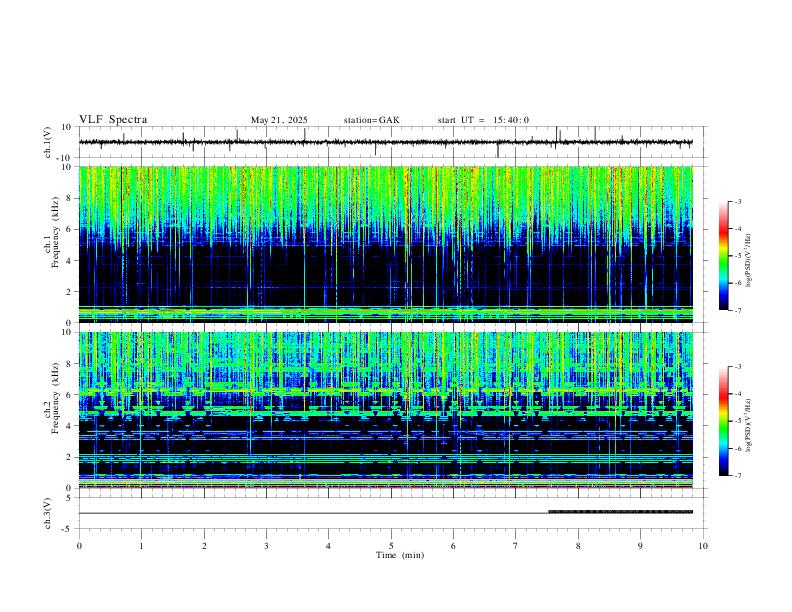The width and height of the screenshot is (792, 612).
Task: Click the "Time (min)" x-axis label
Action: [x=400, y=555]
